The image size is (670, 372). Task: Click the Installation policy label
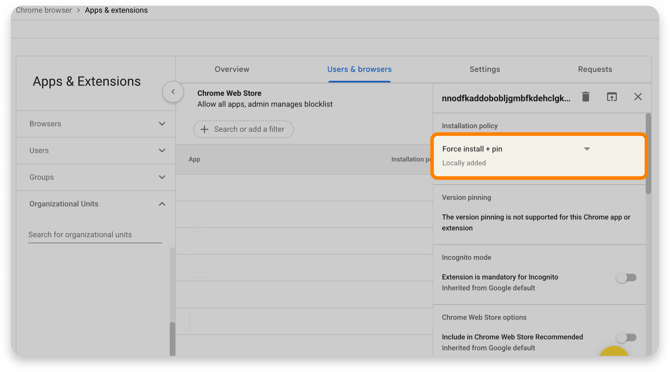[470, 126]
